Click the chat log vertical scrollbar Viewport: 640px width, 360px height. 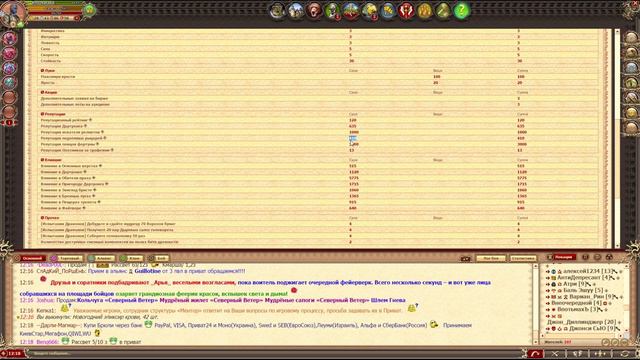pyautogui.click(x=536, y=304)
